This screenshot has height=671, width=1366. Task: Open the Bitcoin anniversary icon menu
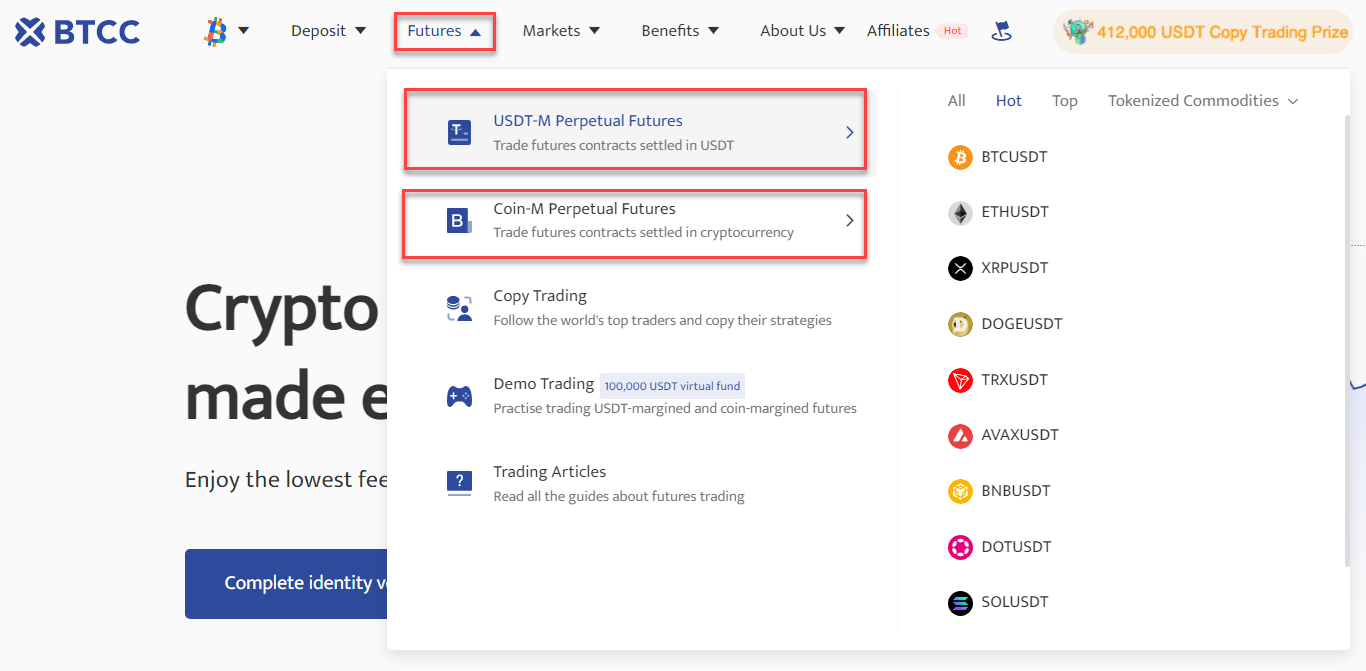(x=226, y=31)
